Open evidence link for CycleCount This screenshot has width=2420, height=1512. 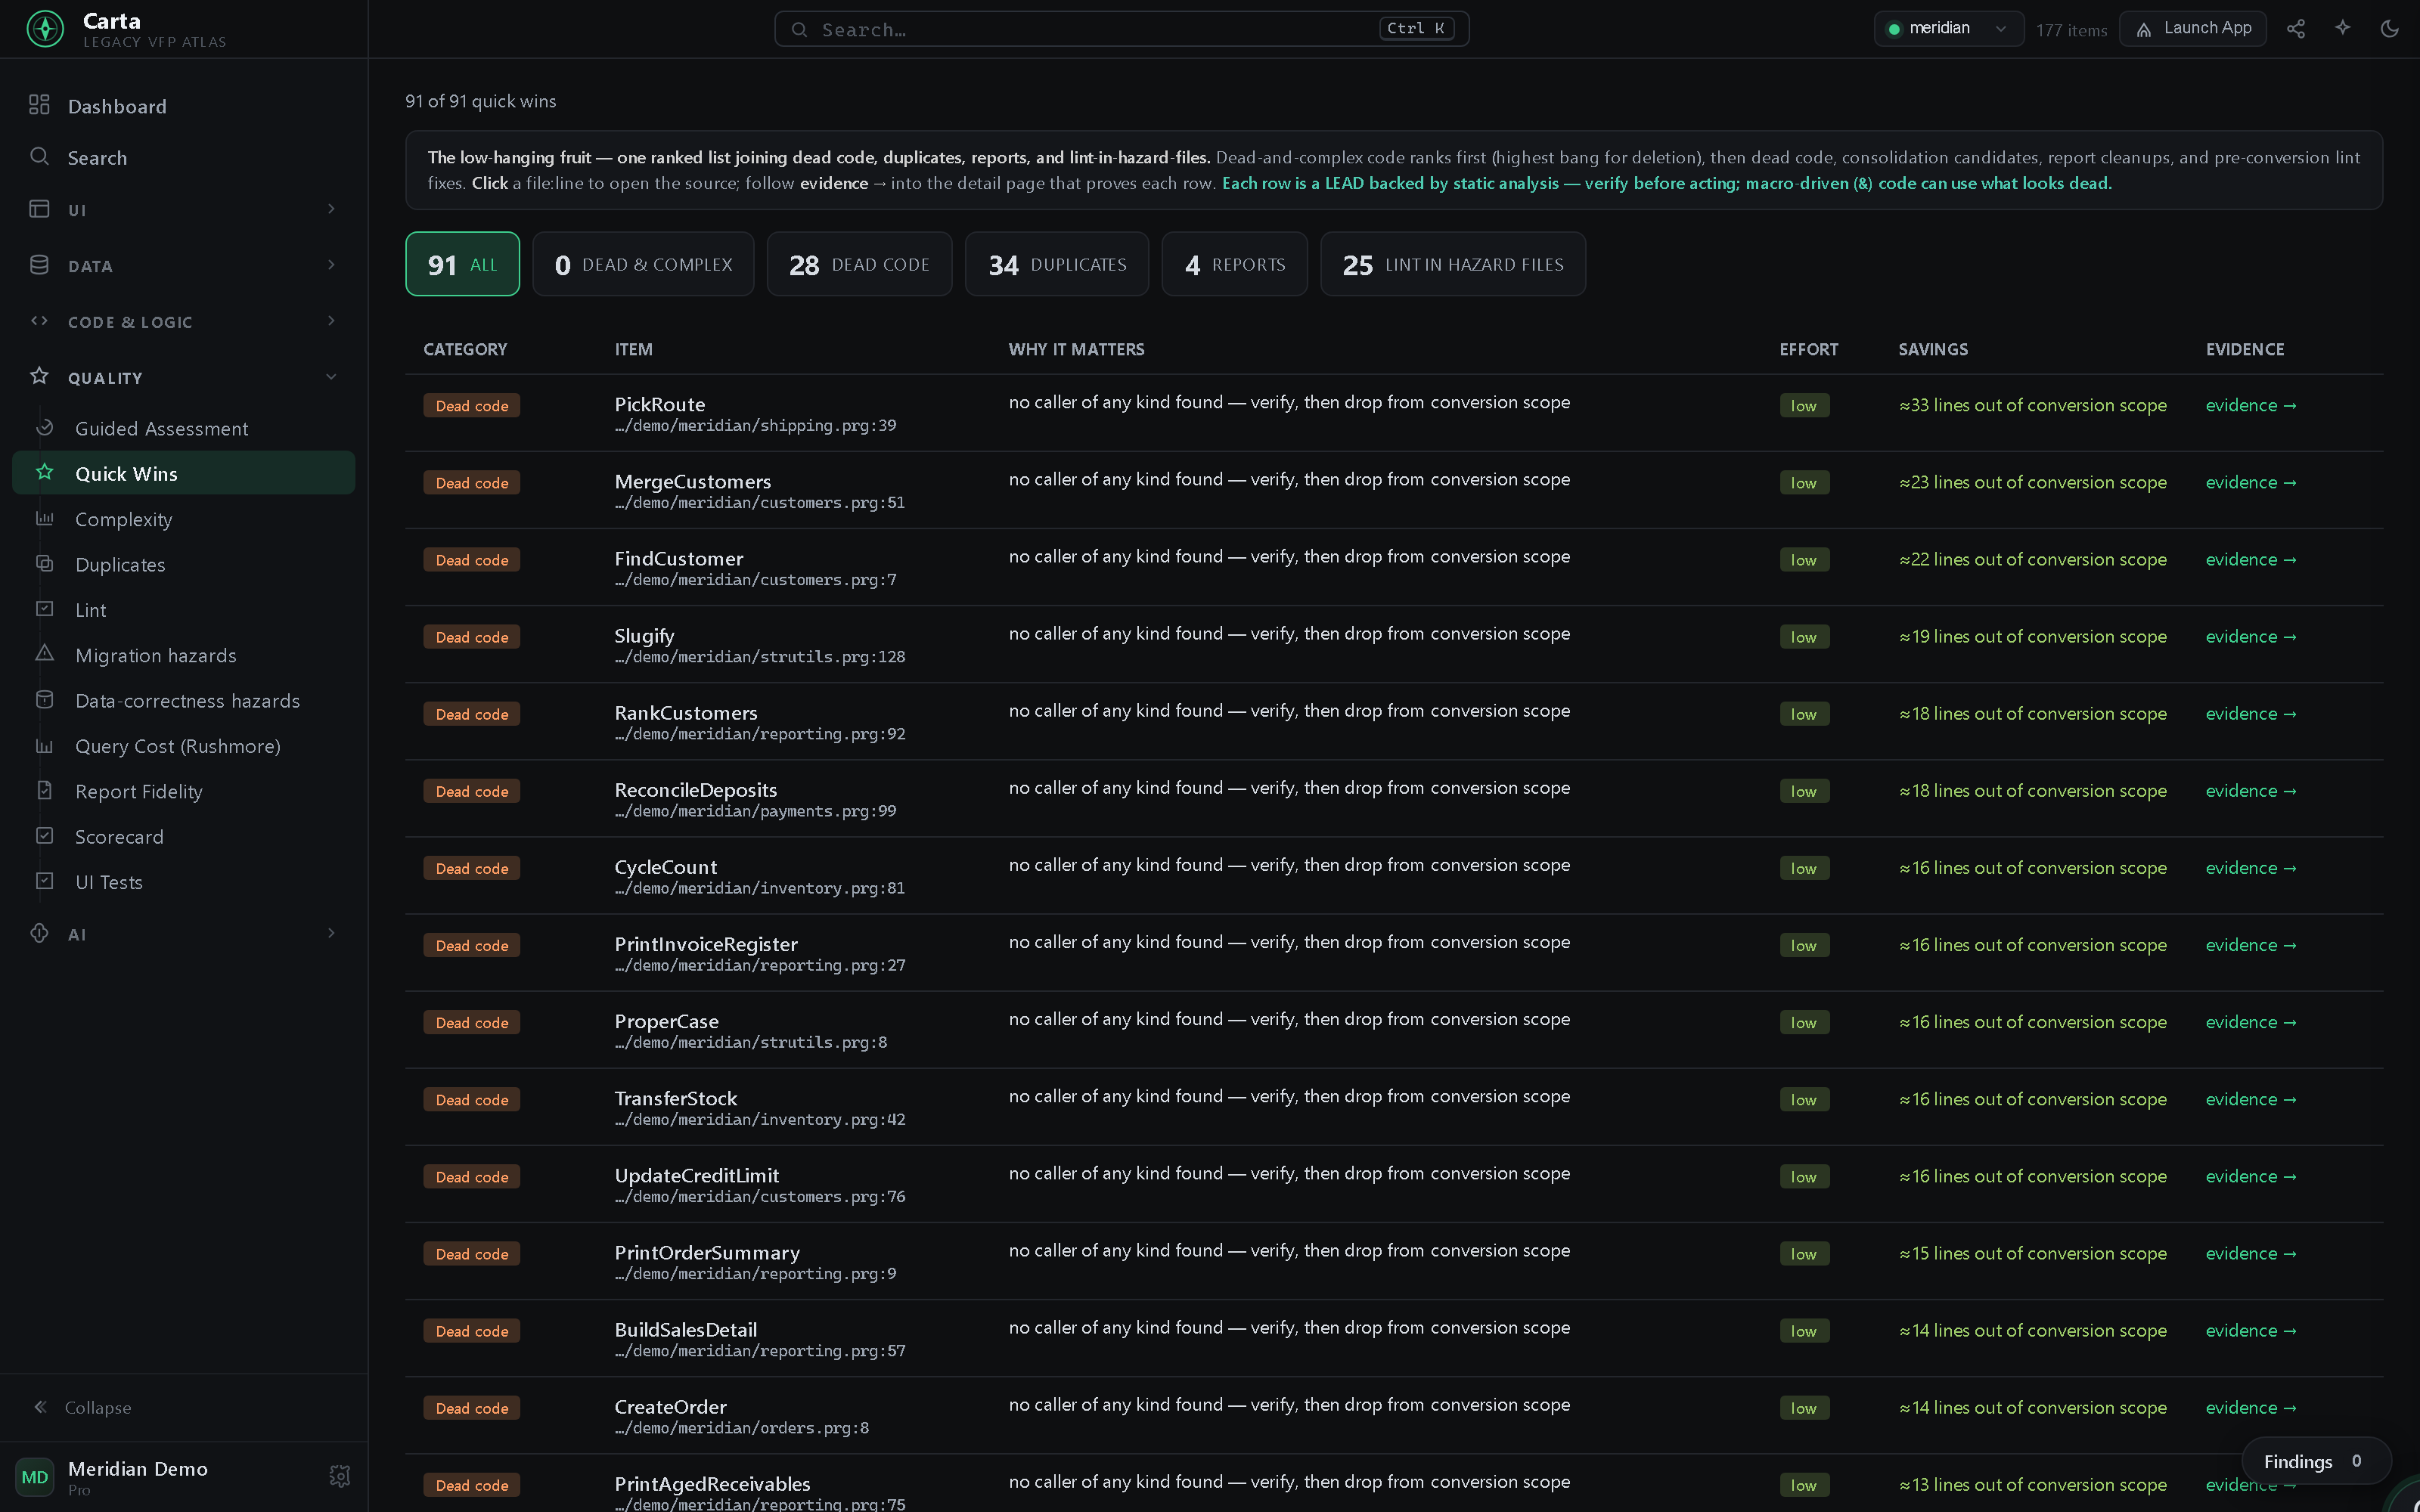click(2251, 868)
